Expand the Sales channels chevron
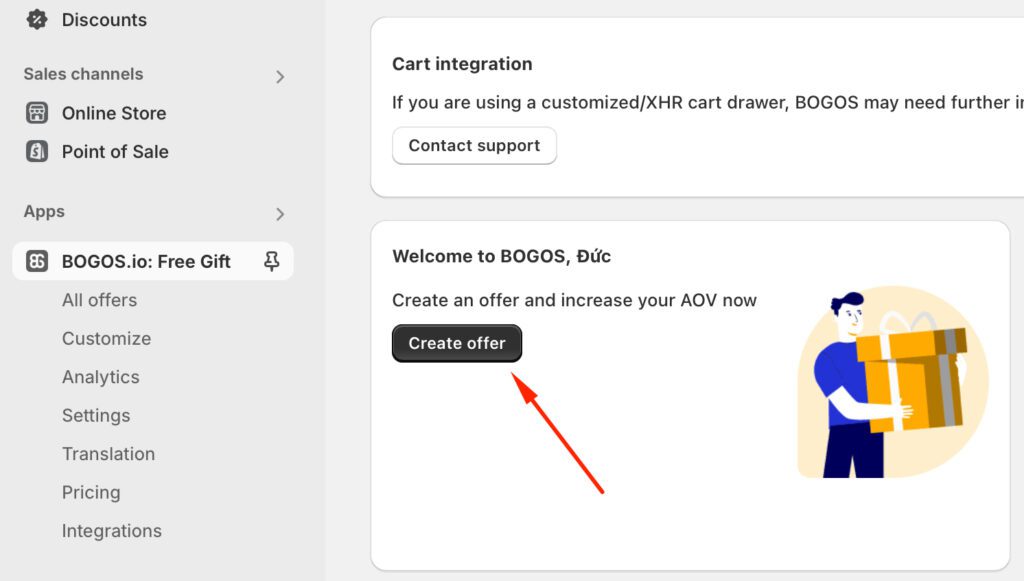Screen dimensions: 1024x581 click(280, 76)
